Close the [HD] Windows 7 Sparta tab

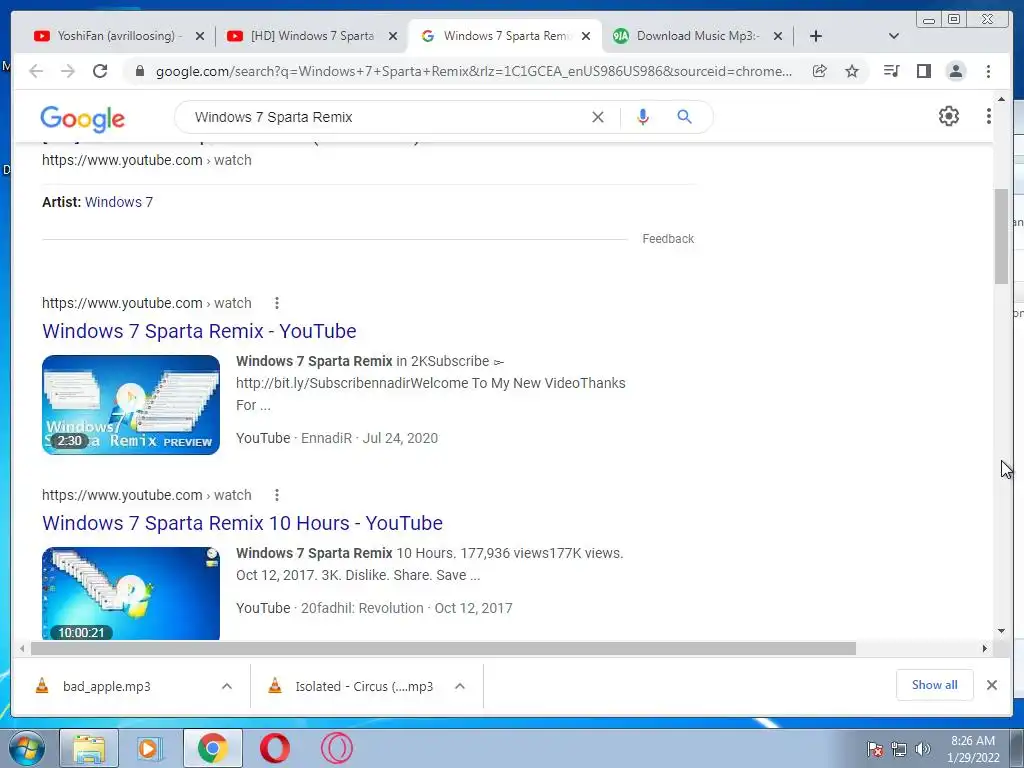coord(392,36)
